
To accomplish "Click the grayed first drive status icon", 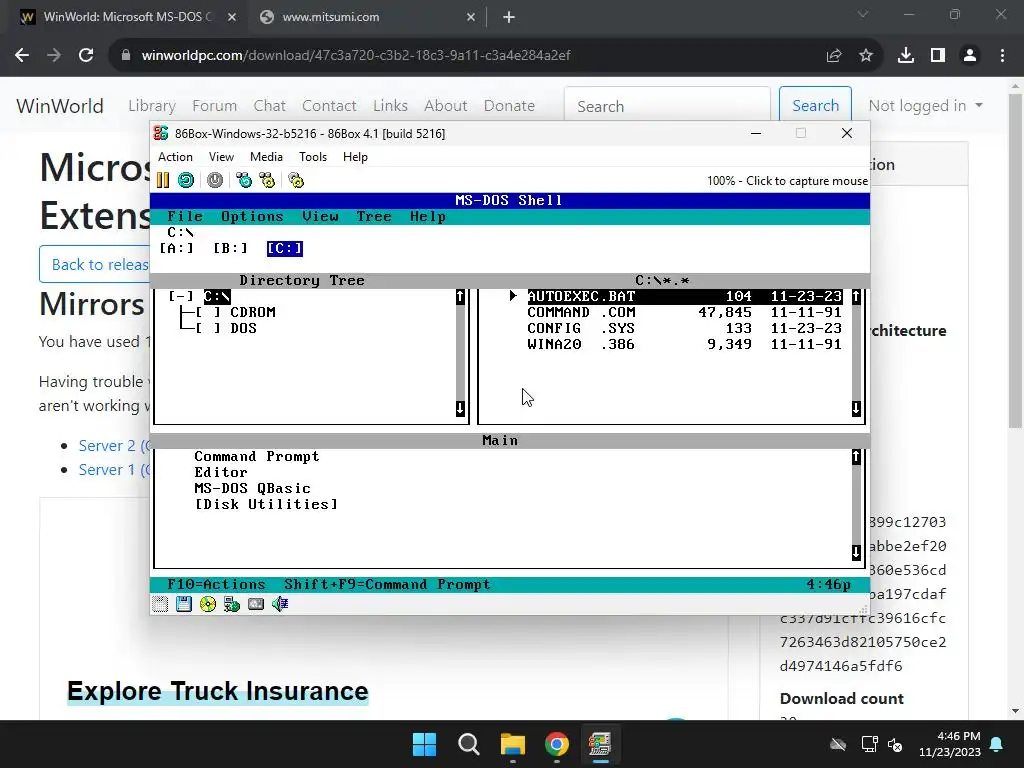I will (160, 604).
